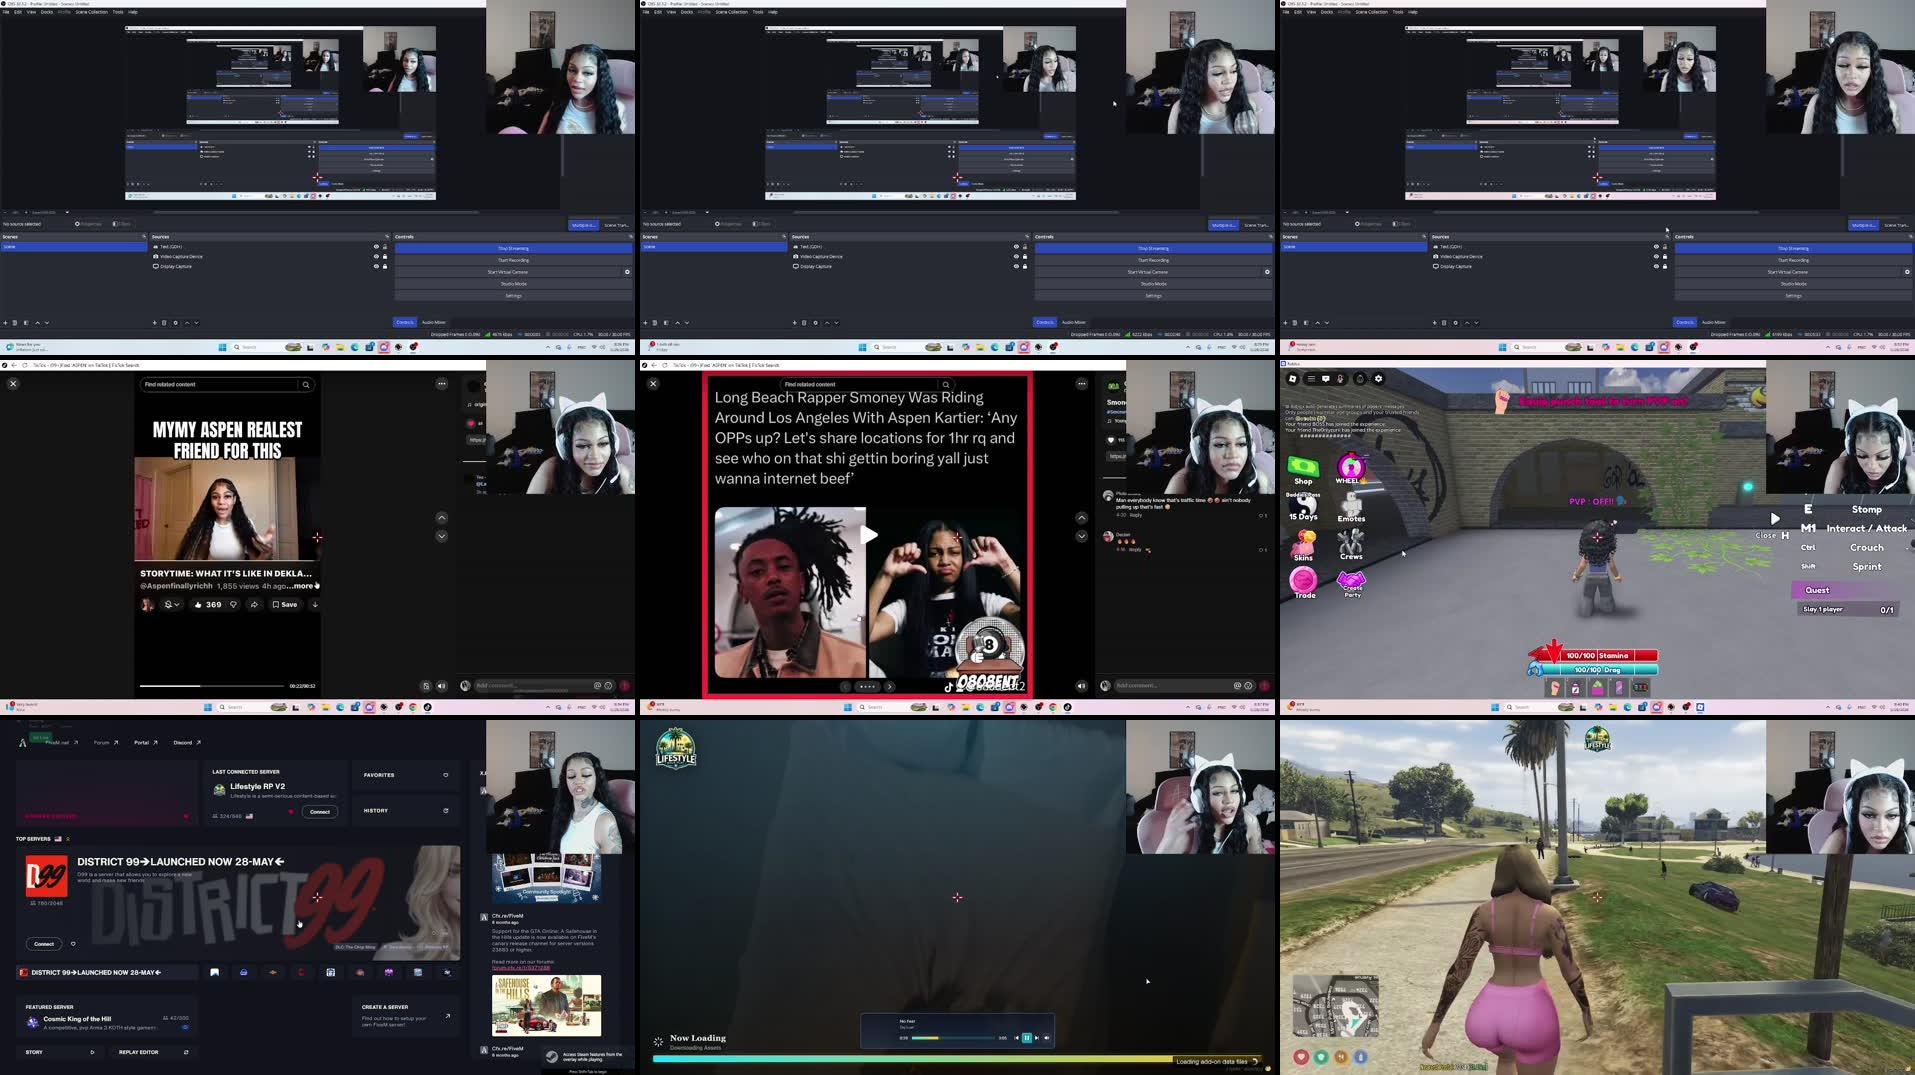The width and height of the screenshot is (1915, 1075).
Task: Go to the next video from MYMY ASPEN viewer
Action: tap(441, 537)
